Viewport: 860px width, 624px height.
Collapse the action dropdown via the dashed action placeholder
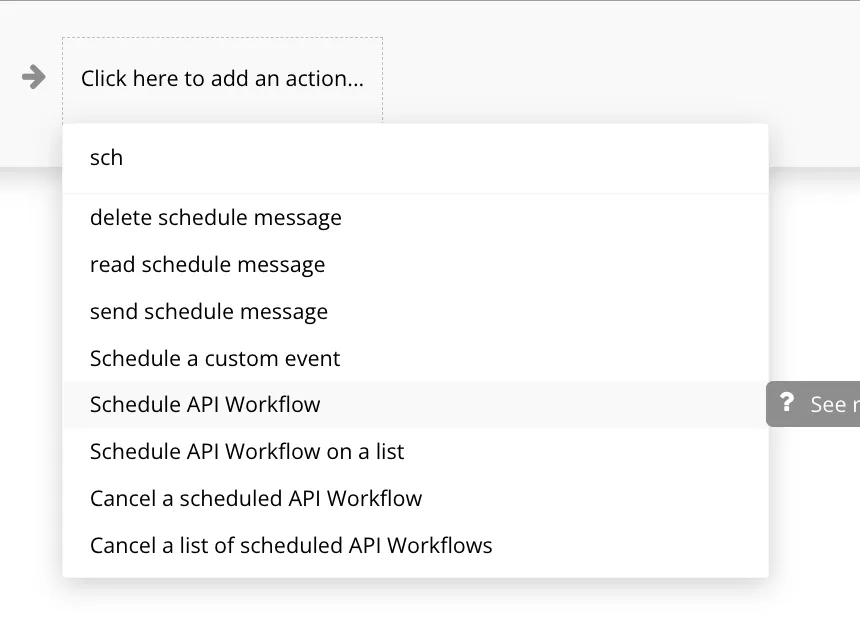pos(222,78)
